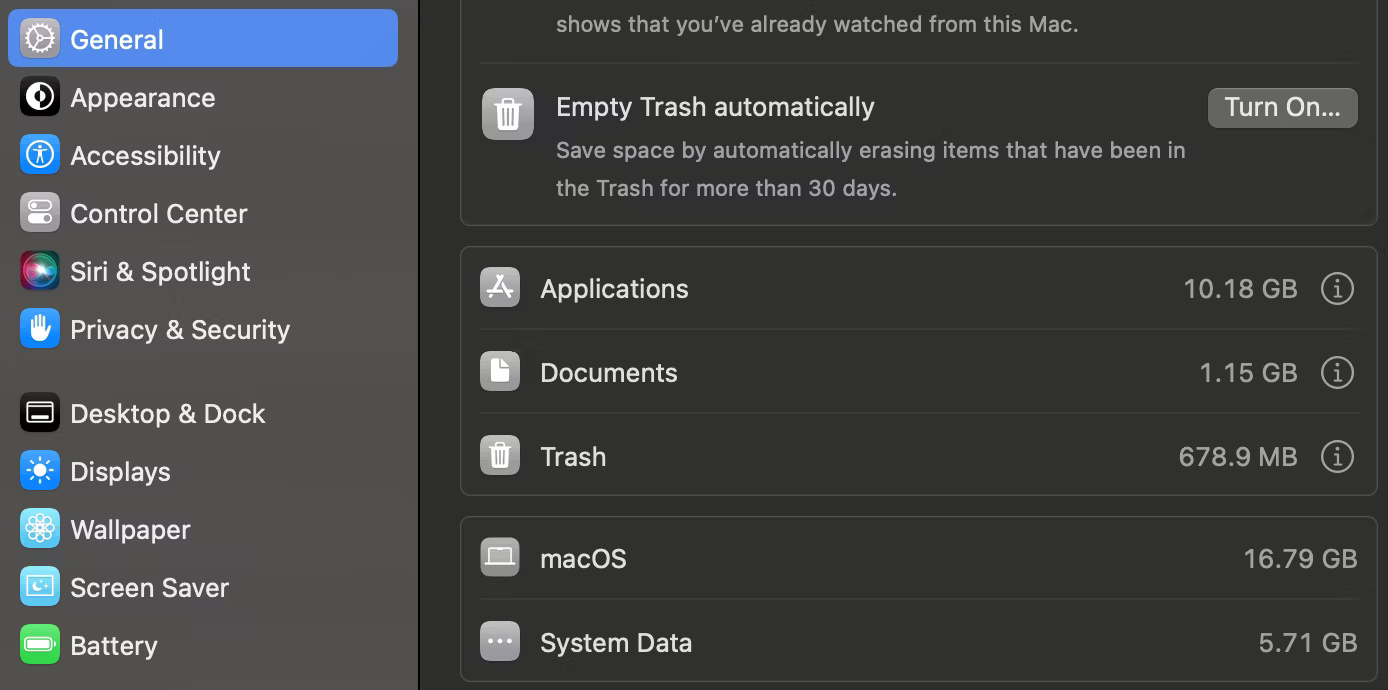Open info for the Trash storage category
This screenshot has height=690, width=1388.
pyautogui.click(x=1337, y=456)
